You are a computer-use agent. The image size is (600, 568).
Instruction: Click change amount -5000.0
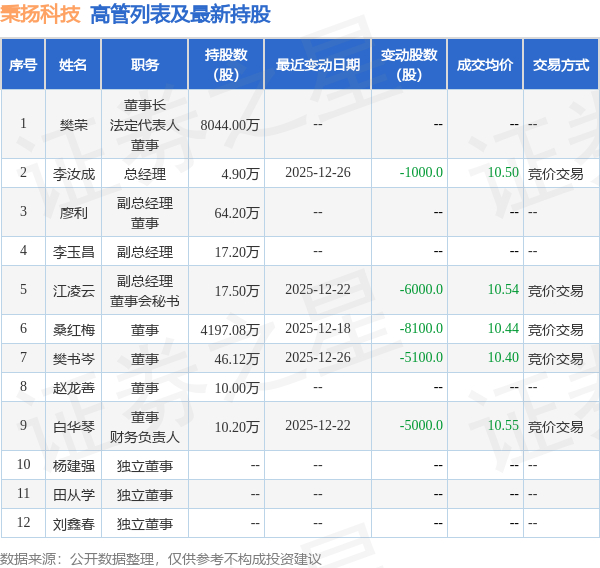click(421, 425)
